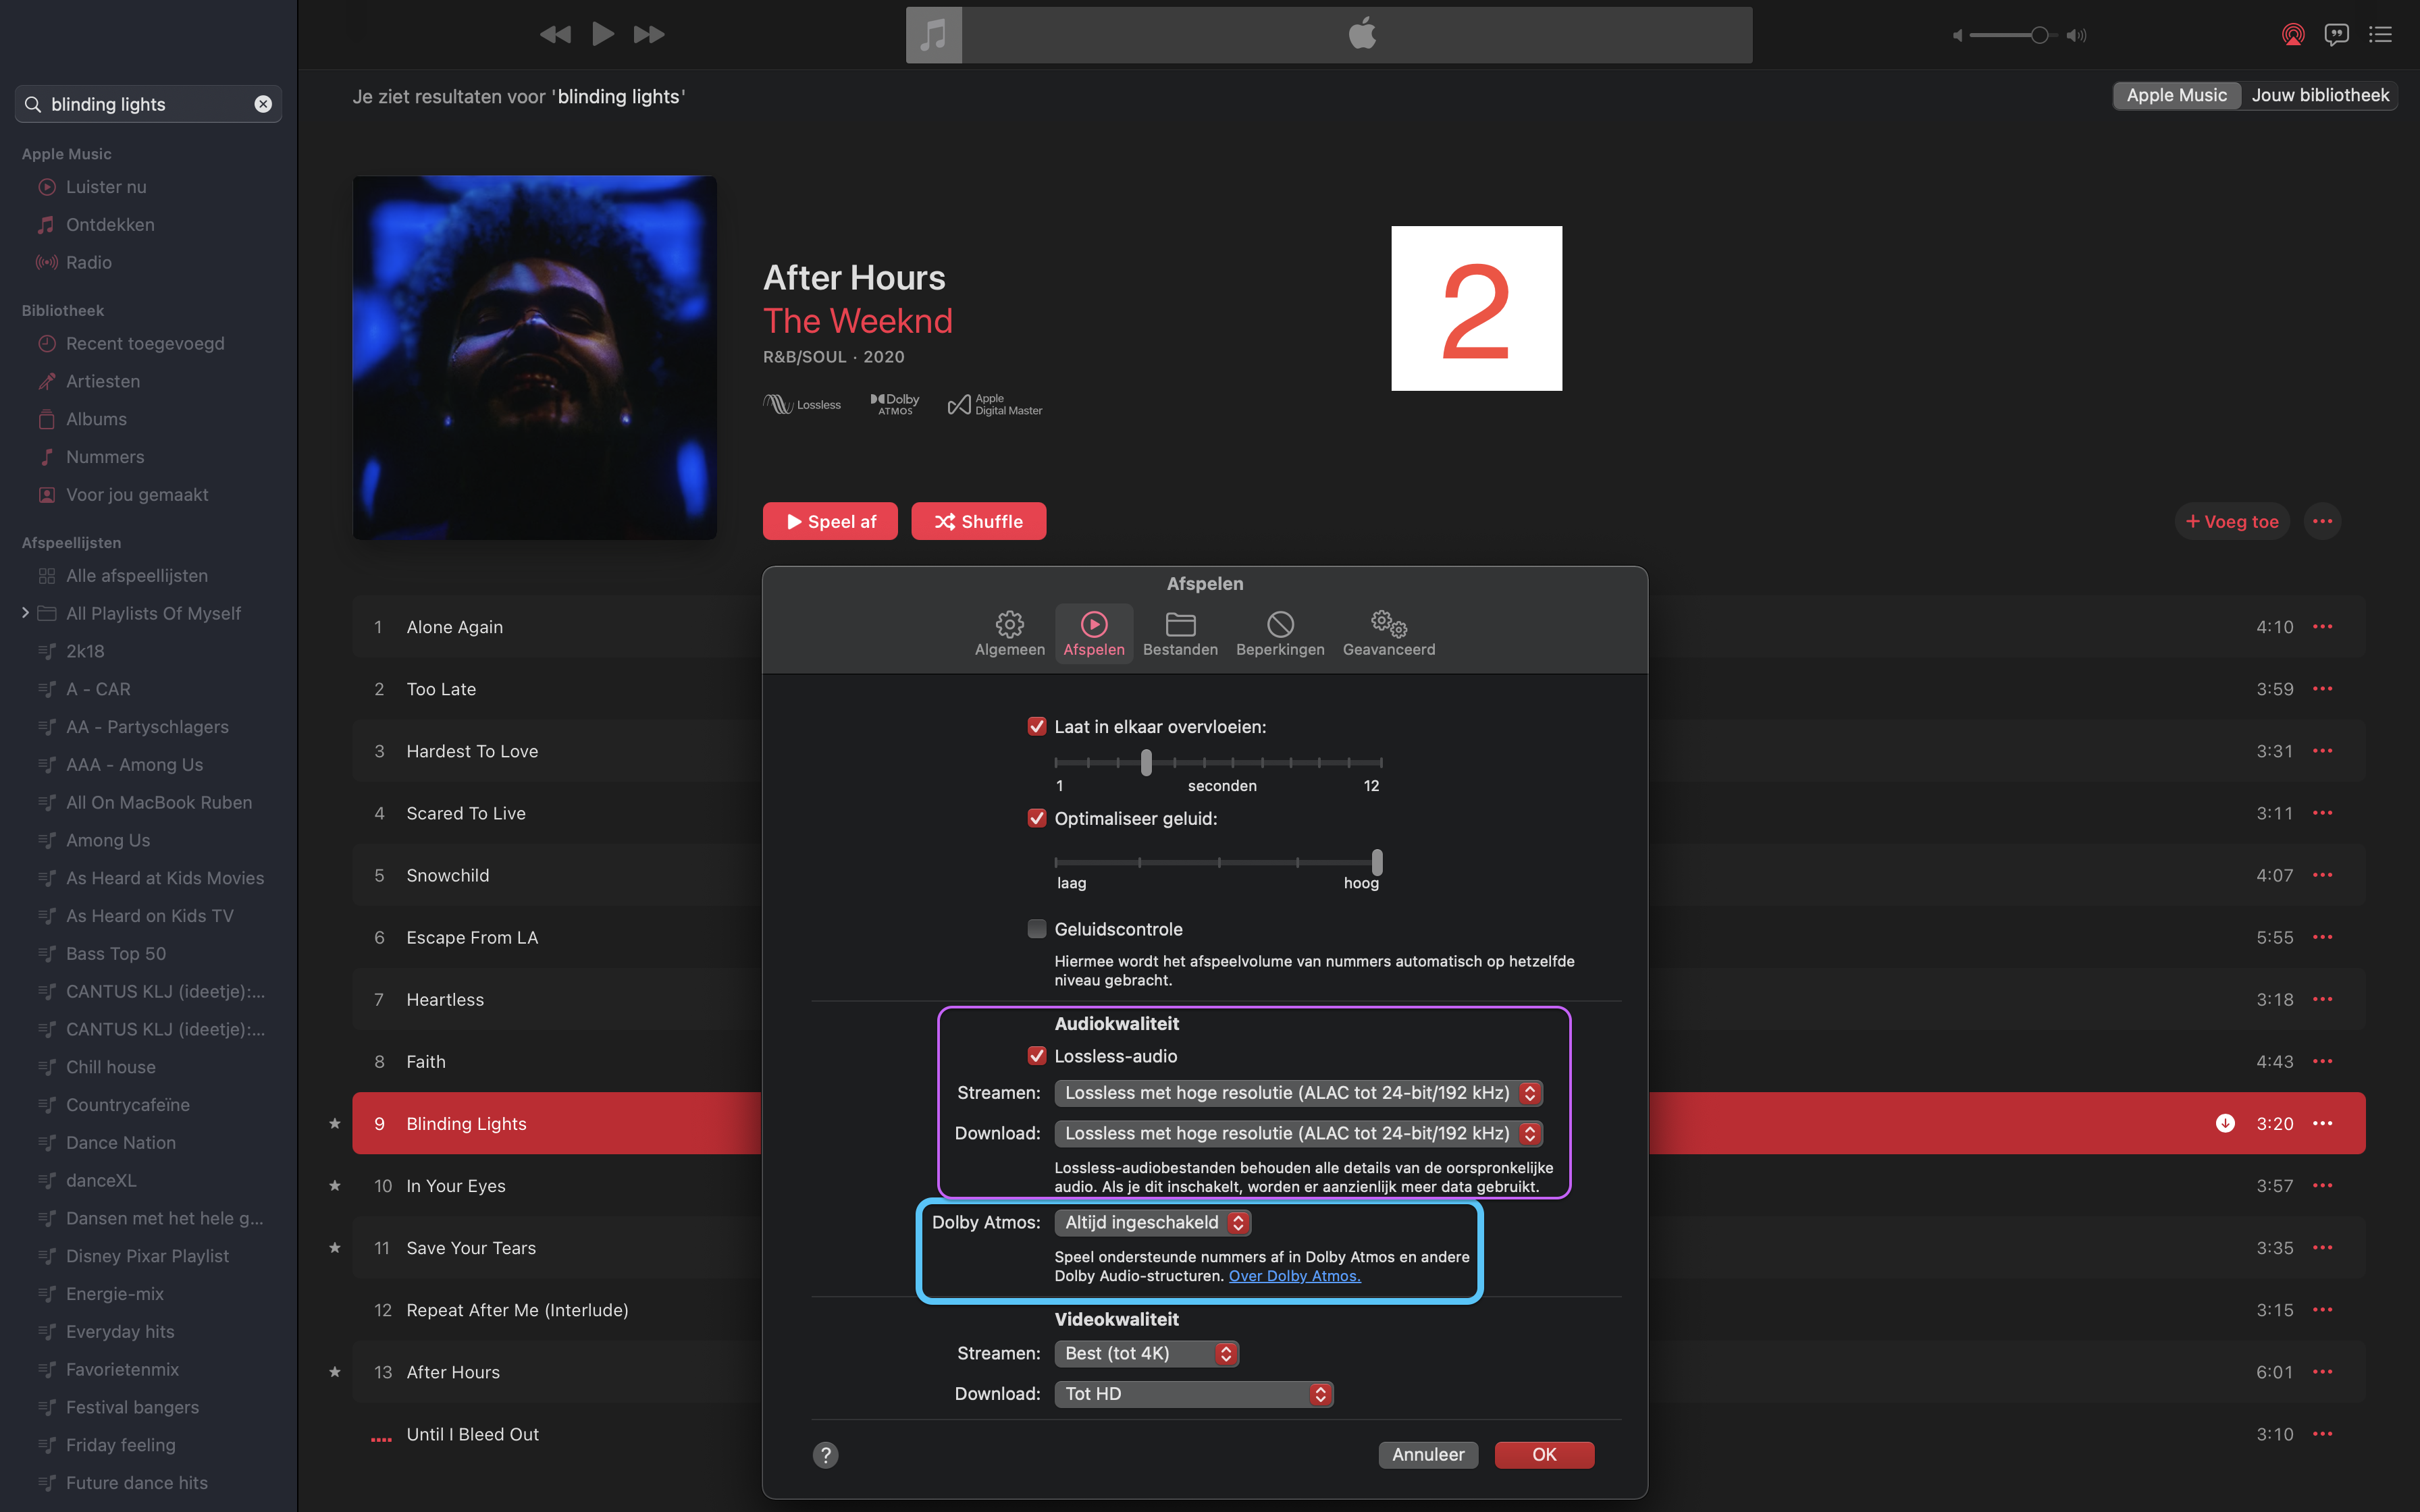Viewport: 2420px width, 1512px height.
Task: Open the help question mark button
Action: coord(825,1455)
